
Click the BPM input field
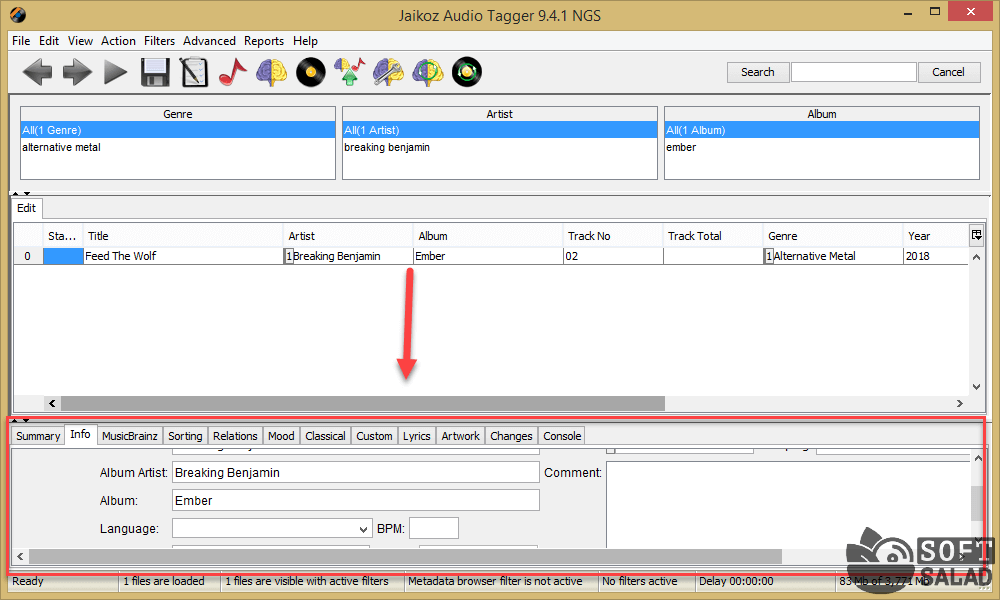click(x=433, y=529)
